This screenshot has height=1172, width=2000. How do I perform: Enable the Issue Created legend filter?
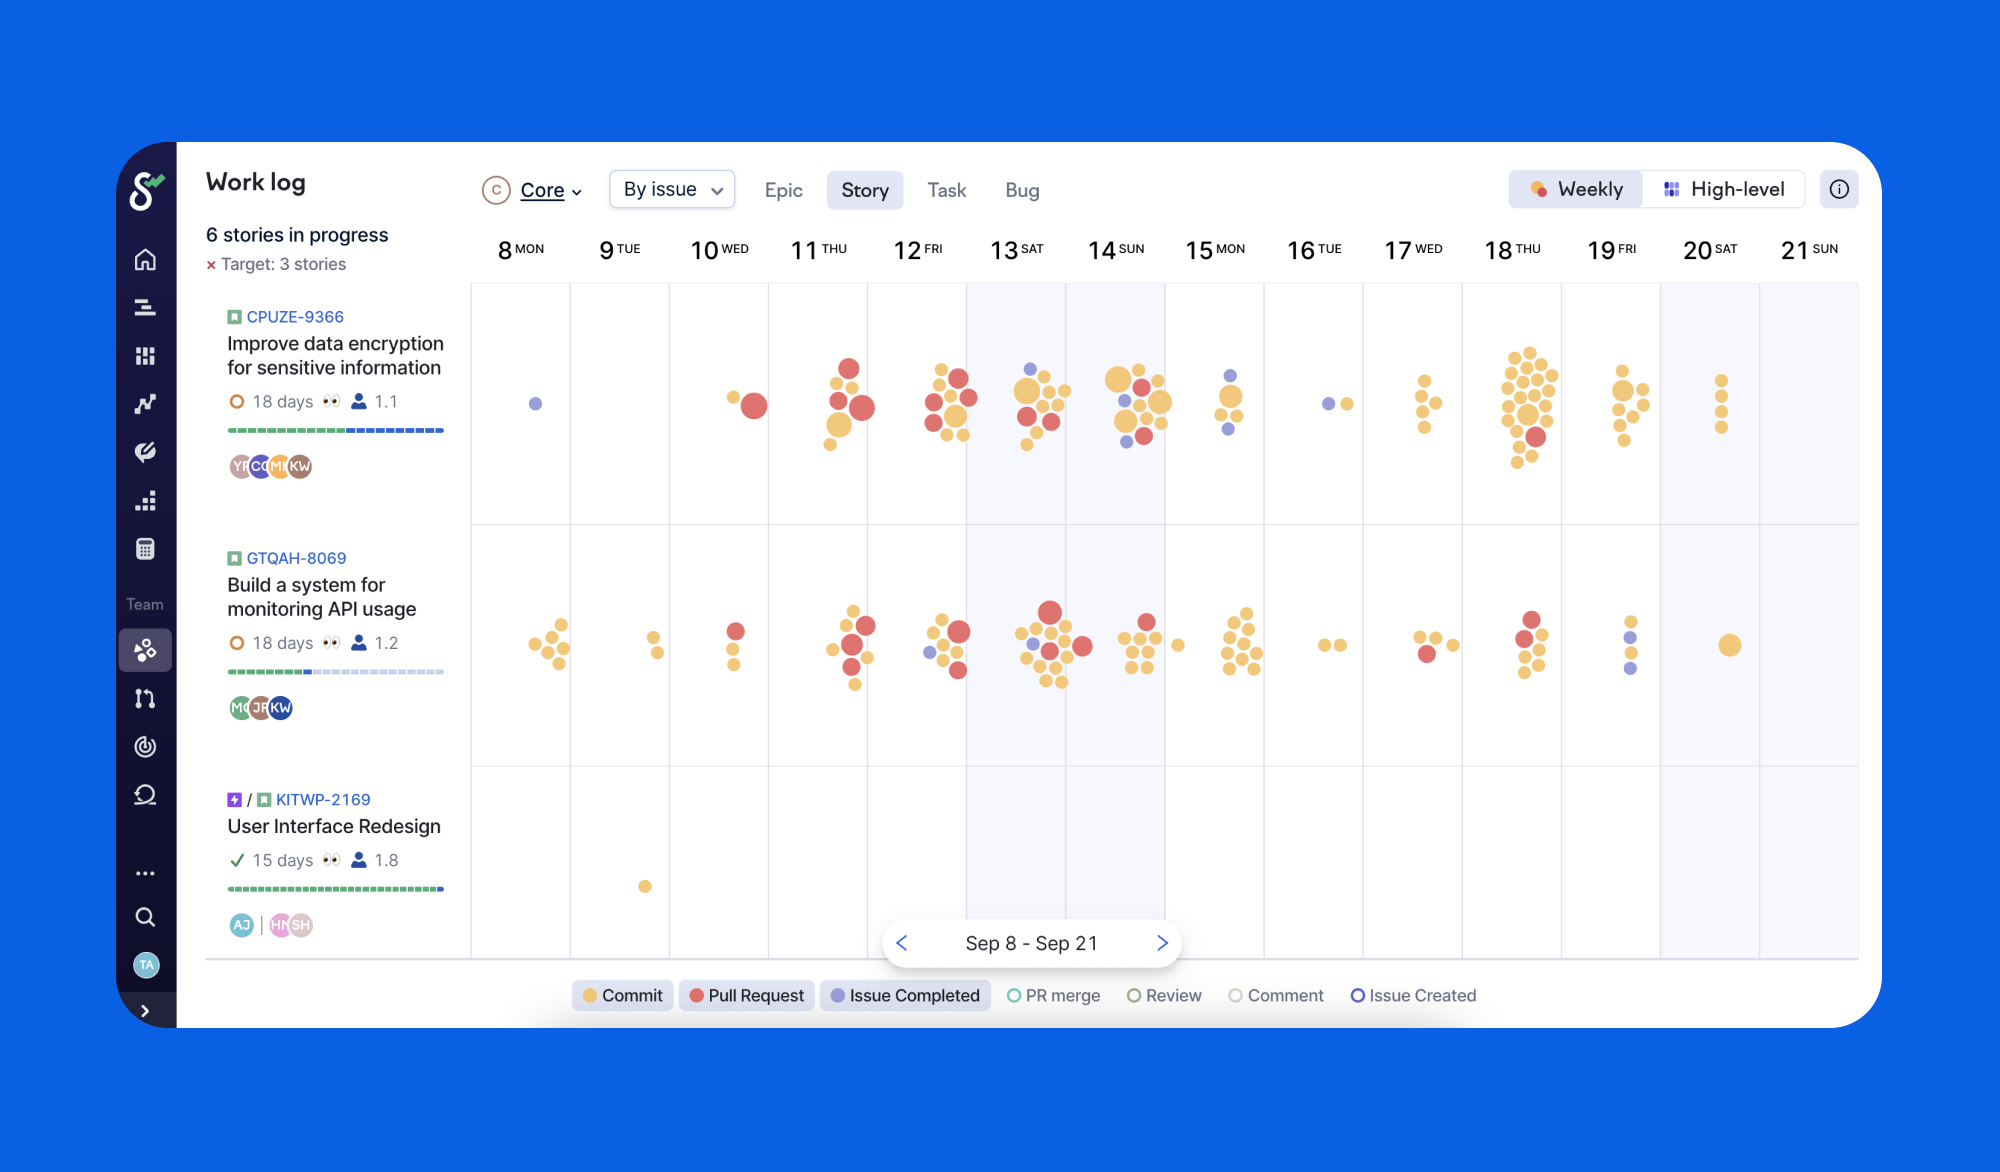coord(1413,995)
